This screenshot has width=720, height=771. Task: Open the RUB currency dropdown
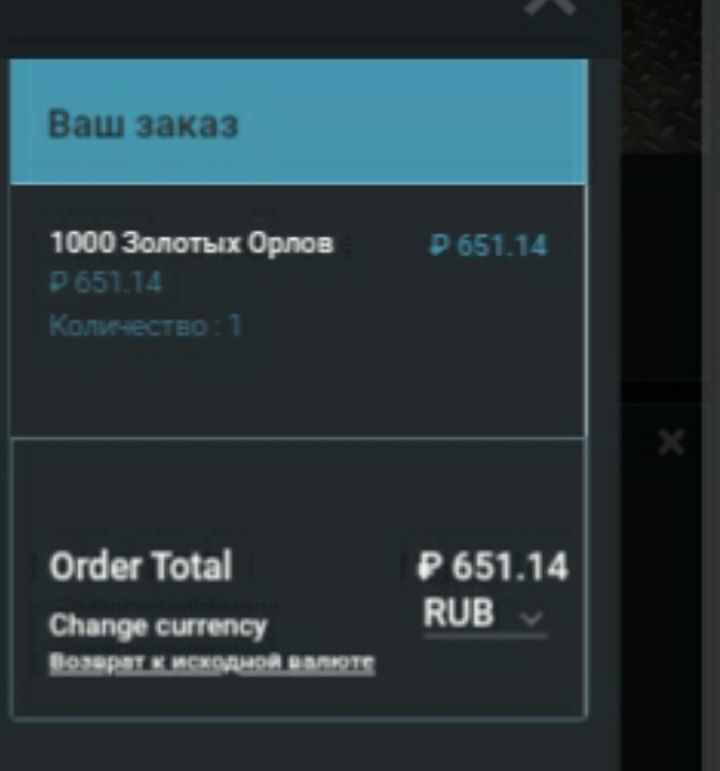[485, 613]
